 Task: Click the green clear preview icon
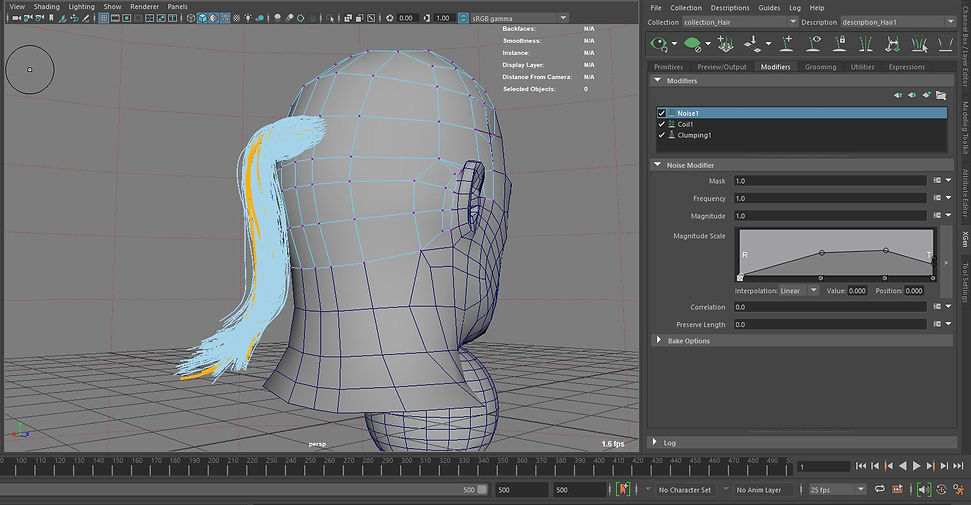(x=692, y=43)
